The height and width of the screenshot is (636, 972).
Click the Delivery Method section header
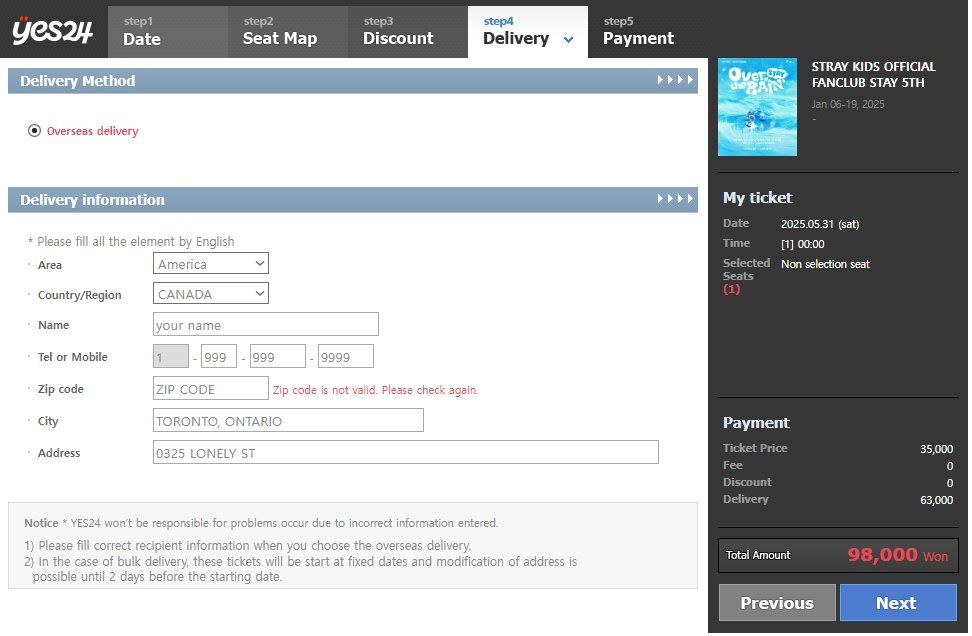(x=353, y=81)
